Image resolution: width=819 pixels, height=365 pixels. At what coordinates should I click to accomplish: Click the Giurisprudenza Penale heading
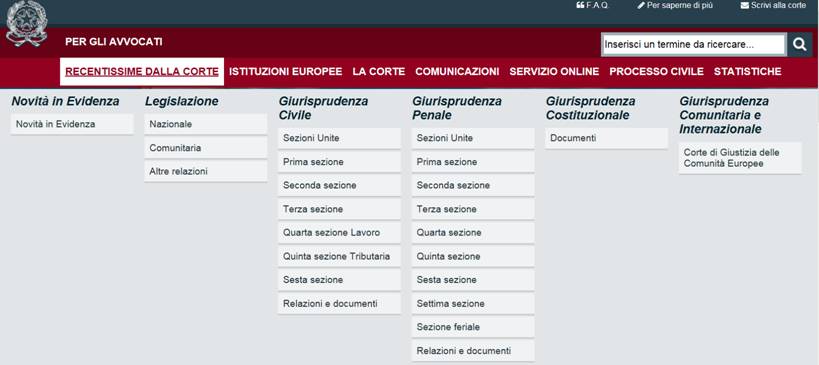point(457,108)
